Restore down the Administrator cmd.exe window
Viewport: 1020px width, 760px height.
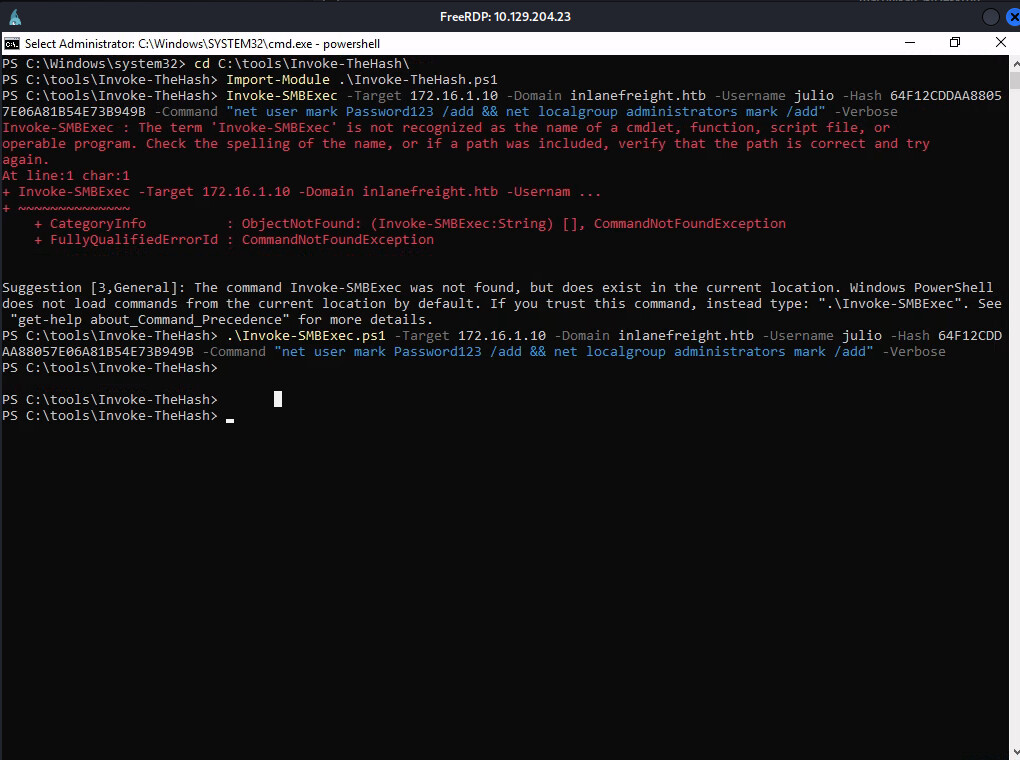[x=955, y=43]
